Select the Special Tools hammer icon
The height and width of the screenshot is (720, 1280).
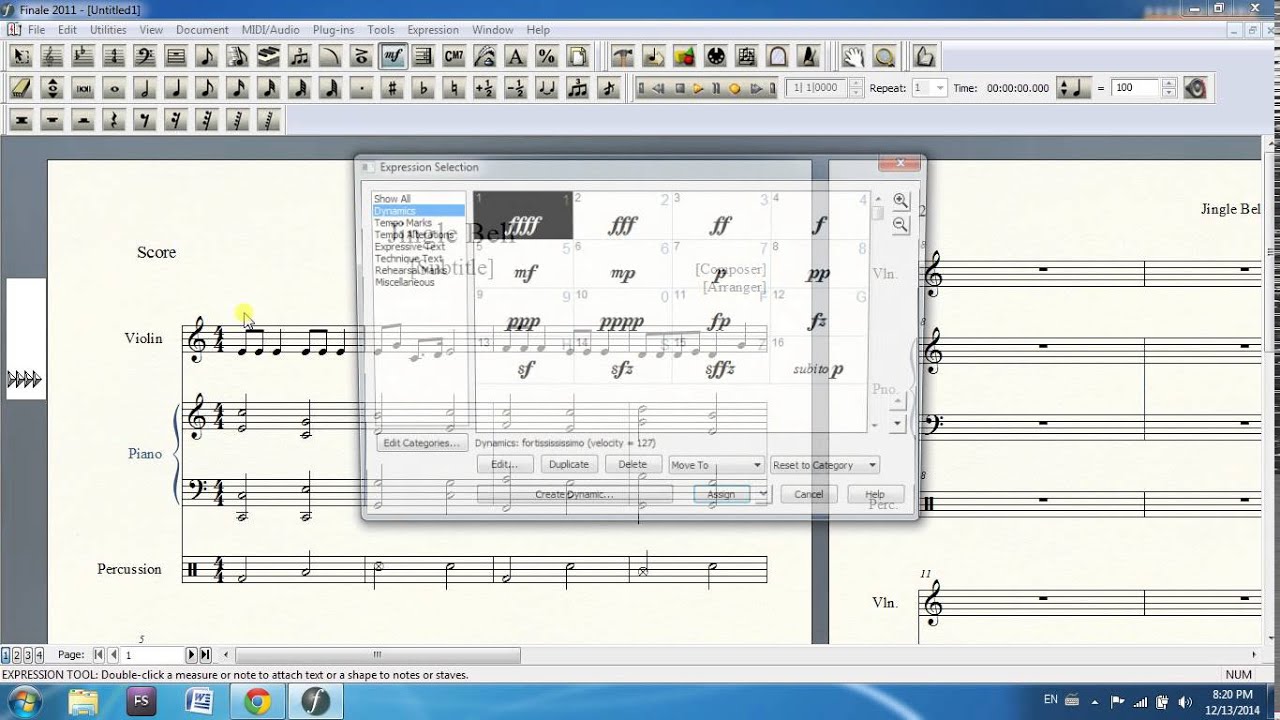pos(623,56)
